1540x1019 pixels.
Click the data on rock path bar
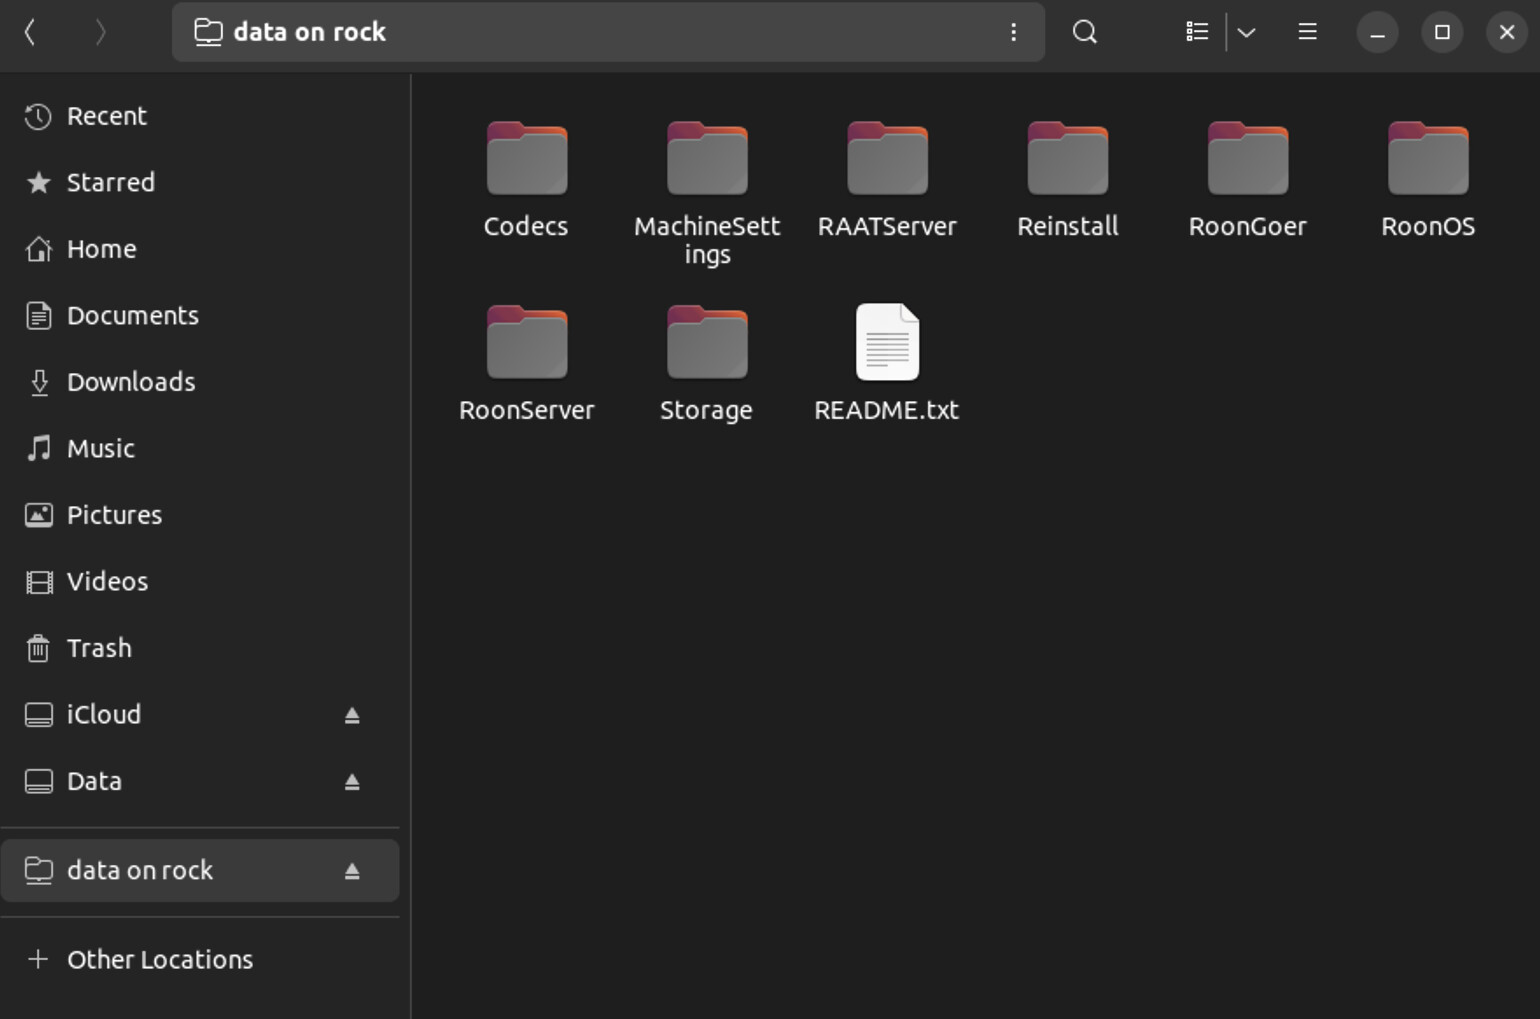[x=309, y=32]
